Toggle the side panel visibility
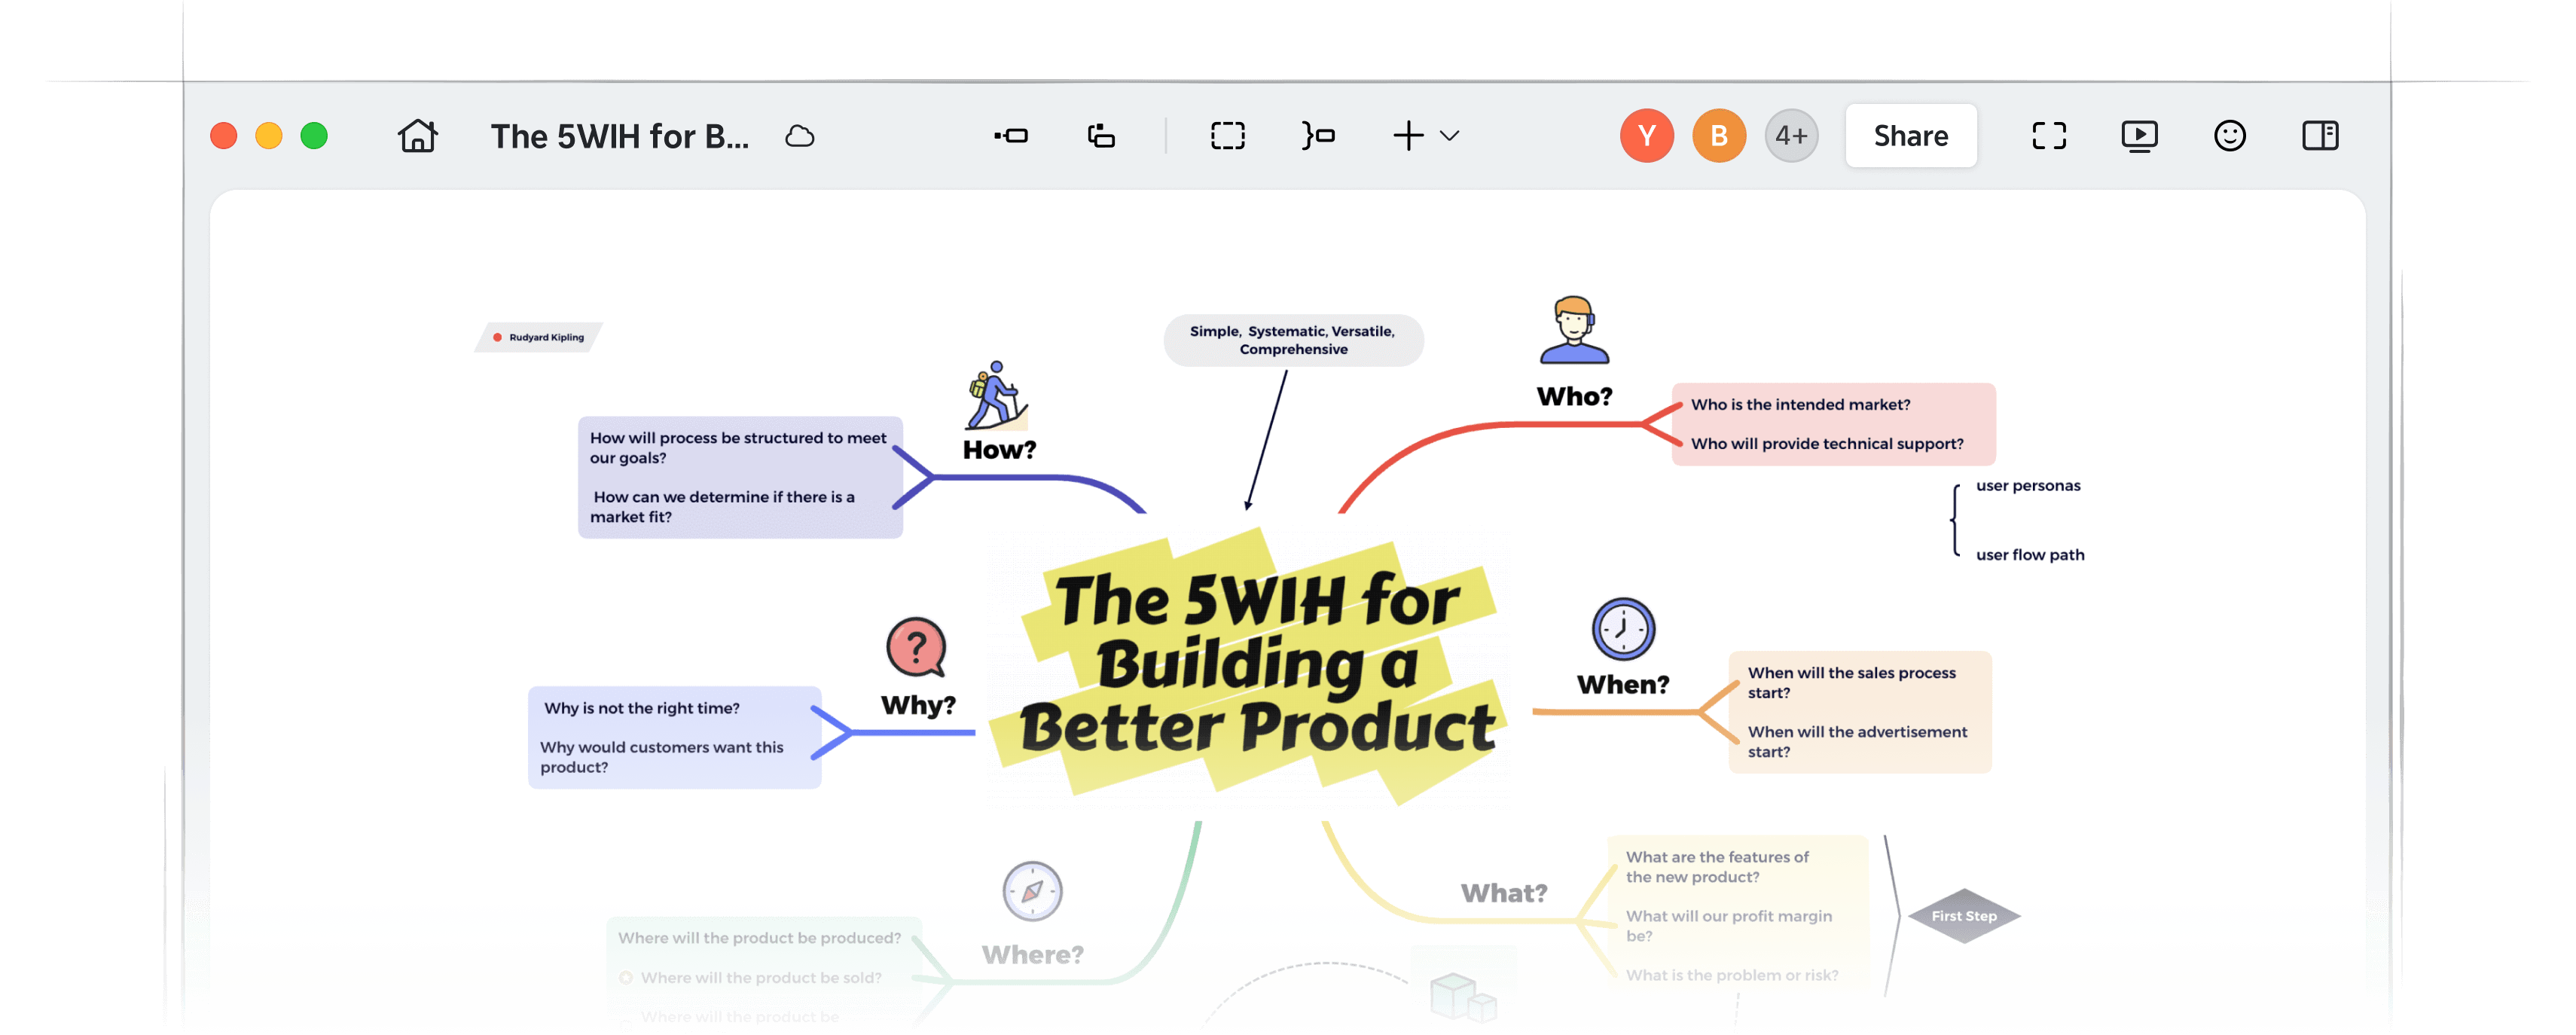Screen dimensions: 2576x1035 2321,135
